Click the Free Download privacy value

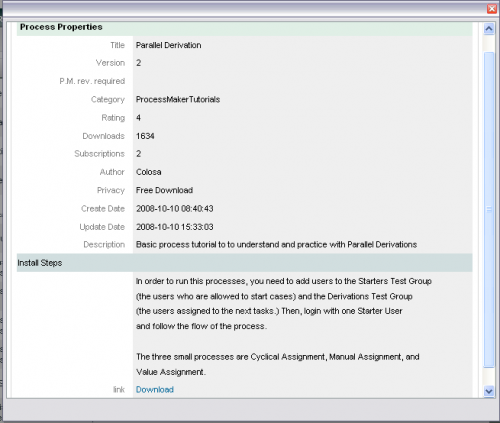(164, 190)
